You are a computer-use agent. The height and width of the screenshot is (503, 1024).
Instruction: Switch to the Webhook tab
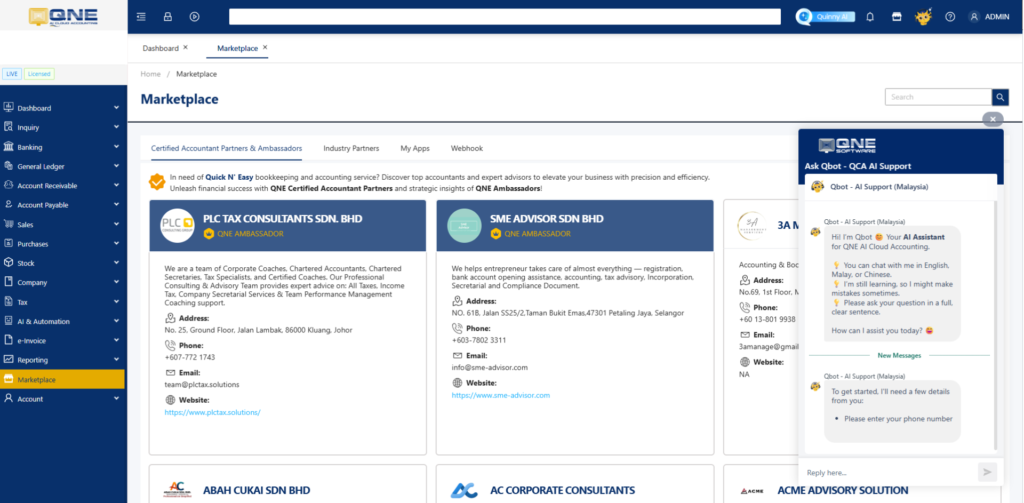pyautogui.click(x=466, y=148)
